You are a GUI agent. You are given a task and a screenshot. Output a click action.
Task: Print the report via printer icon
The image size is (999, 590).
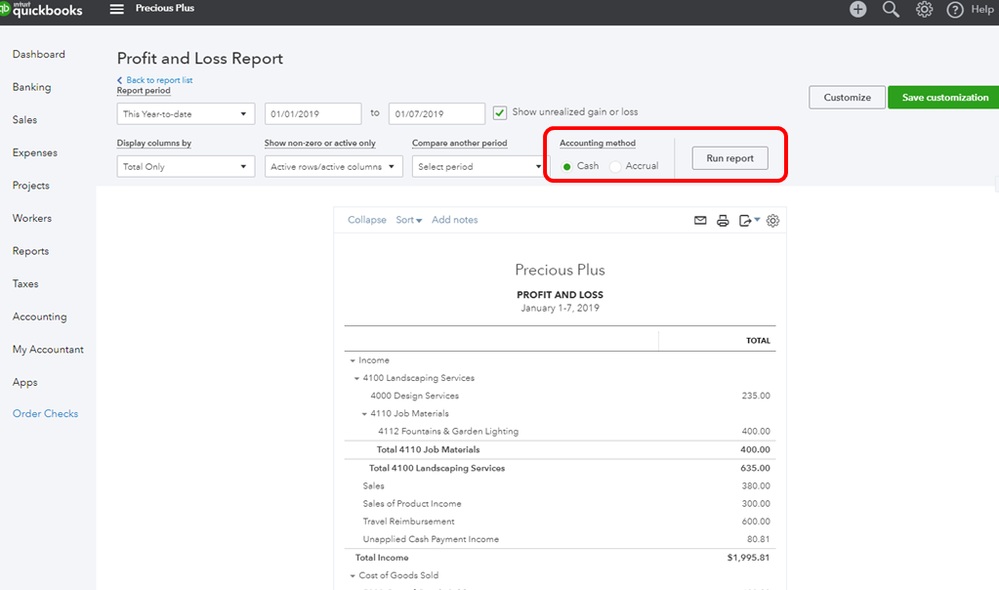point(722,220)
